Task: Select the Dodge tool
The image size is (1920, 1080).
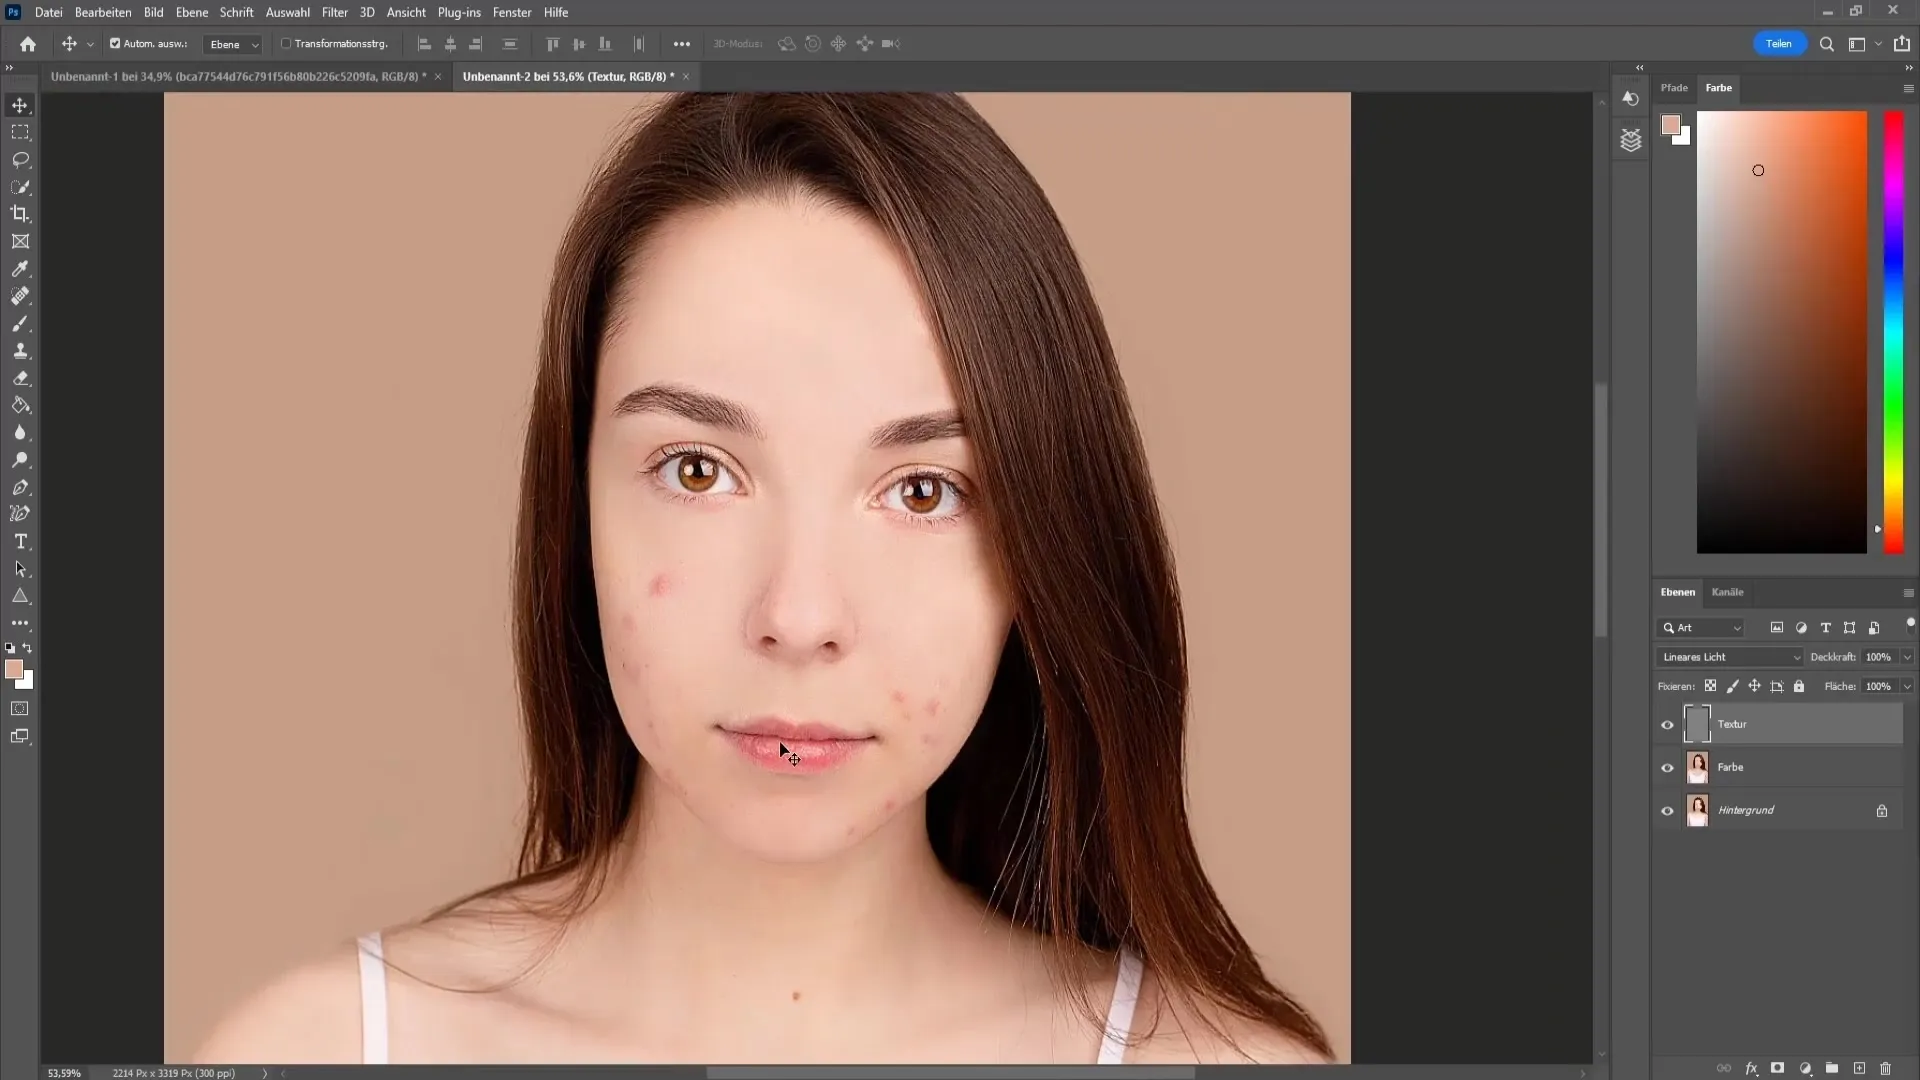Action: (20, 460)
